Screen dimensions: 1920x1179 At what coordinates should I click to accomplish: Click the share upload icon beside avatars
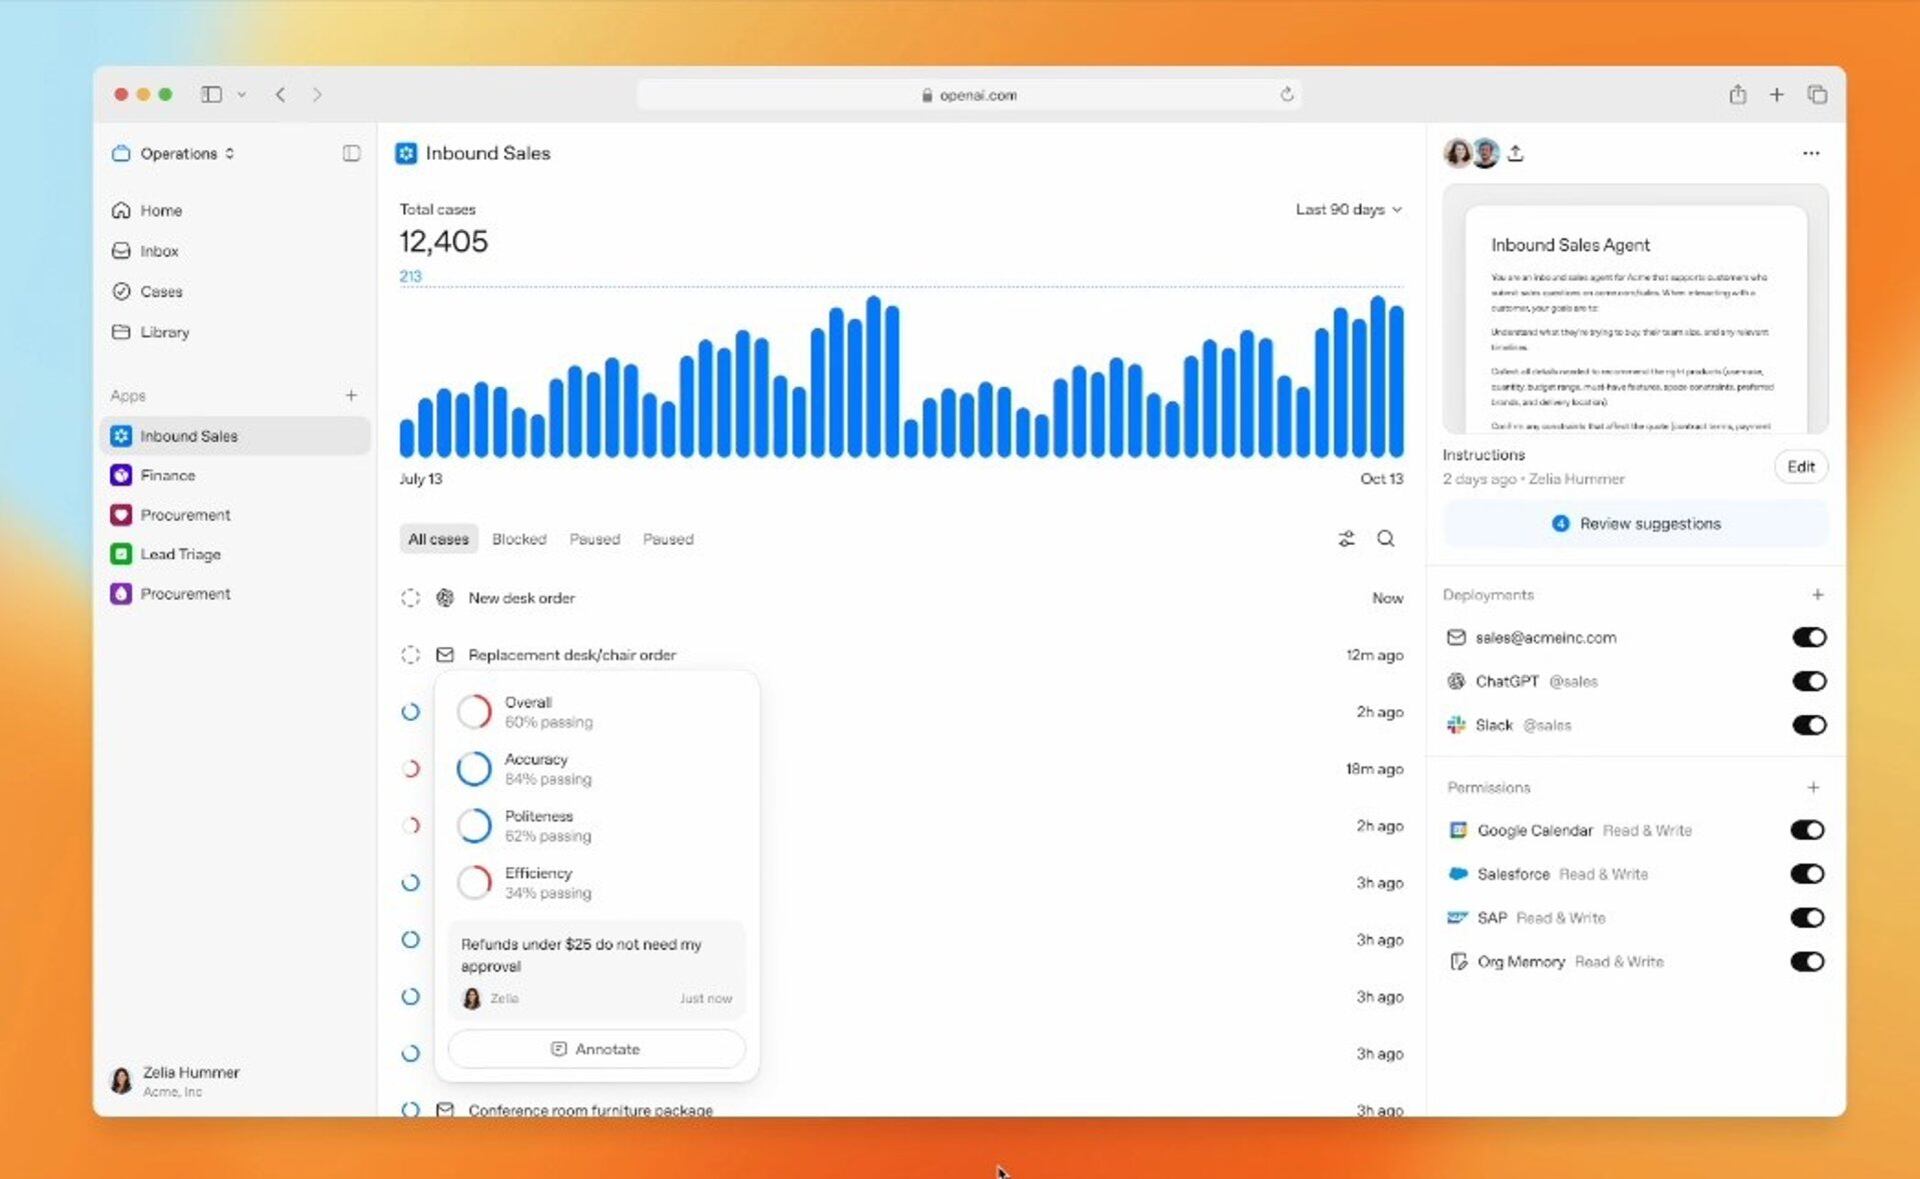(x=1515, y=153)
